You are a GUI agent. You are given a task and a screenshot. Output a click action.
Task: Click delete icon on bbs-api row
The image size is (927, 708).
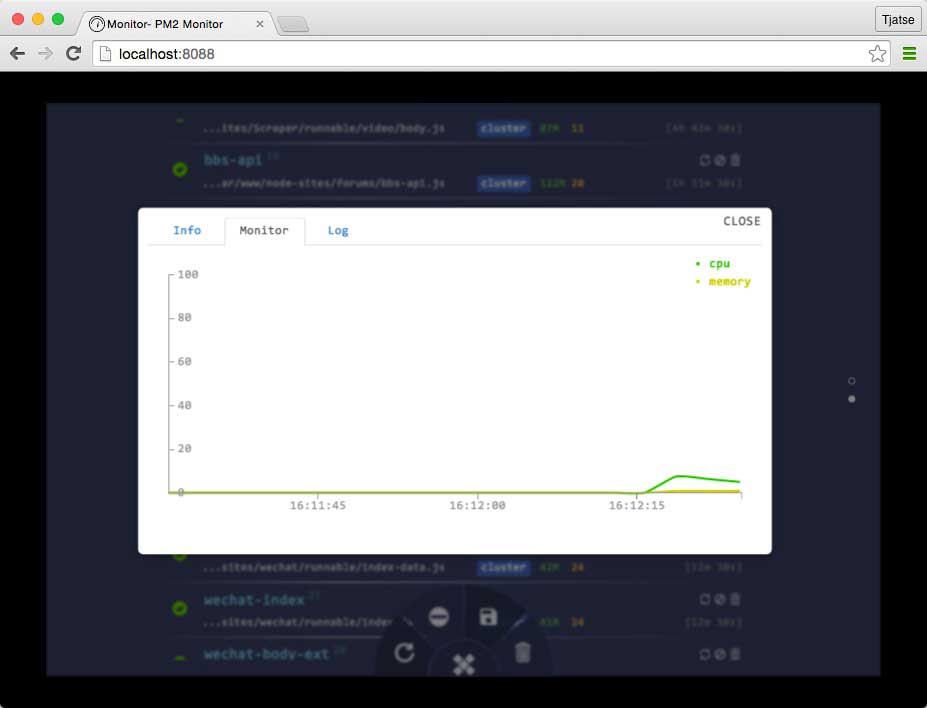[735, 160]
